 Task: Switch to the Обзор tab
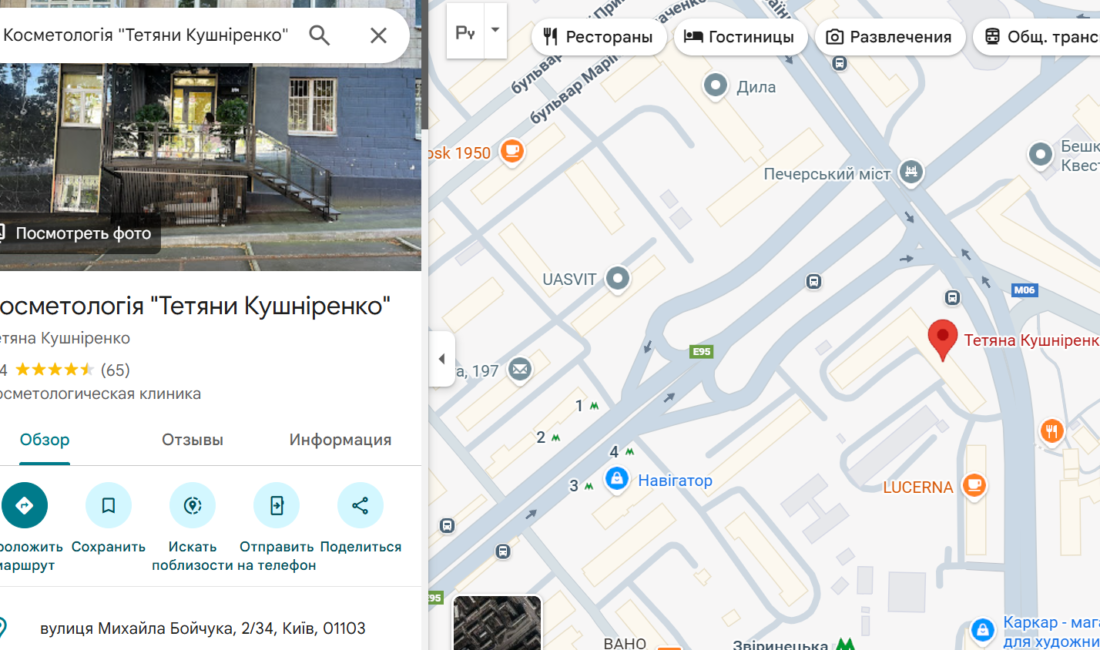[44, 440]
